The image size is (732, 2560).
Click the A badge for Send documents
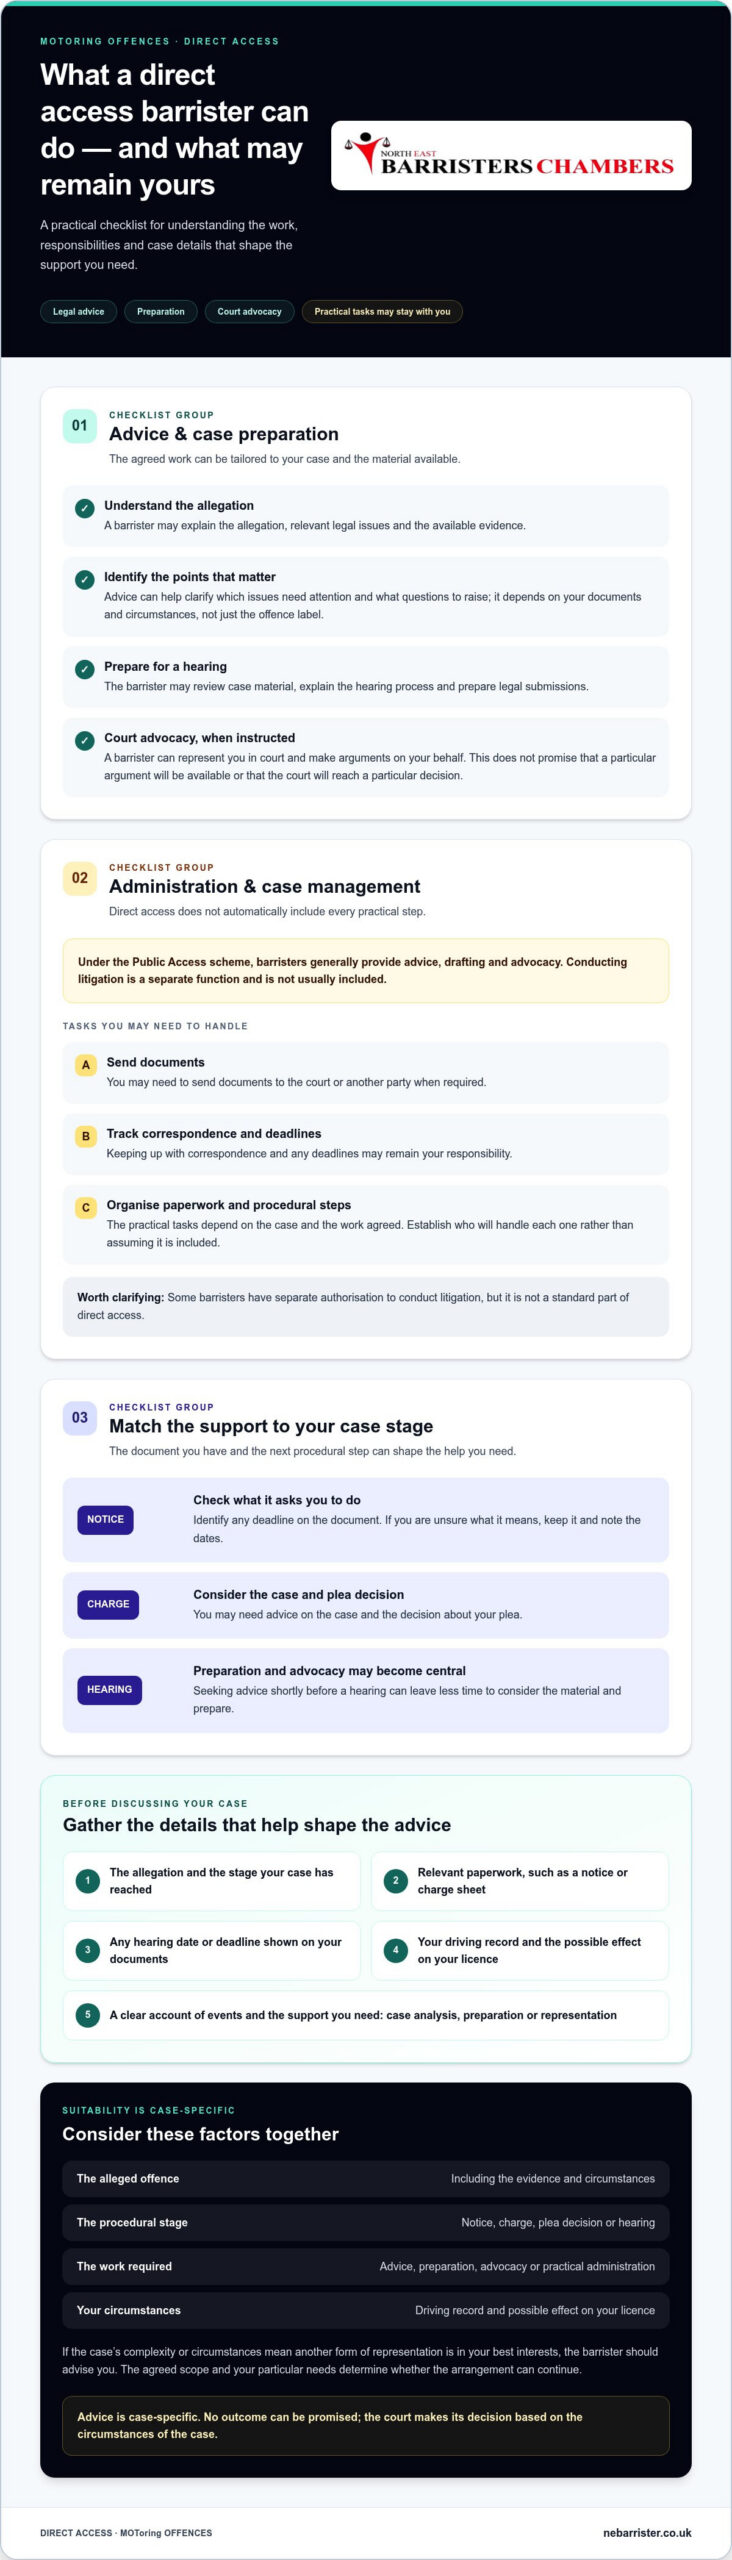point(86,1065)
